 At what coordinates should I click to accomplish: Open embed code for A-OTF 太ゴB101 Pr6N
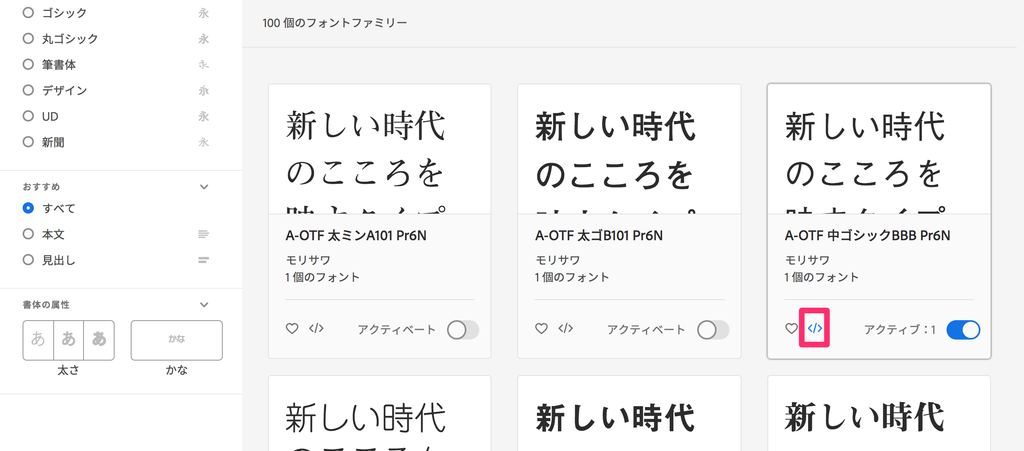pyautogui.click(x=566, y=328)
